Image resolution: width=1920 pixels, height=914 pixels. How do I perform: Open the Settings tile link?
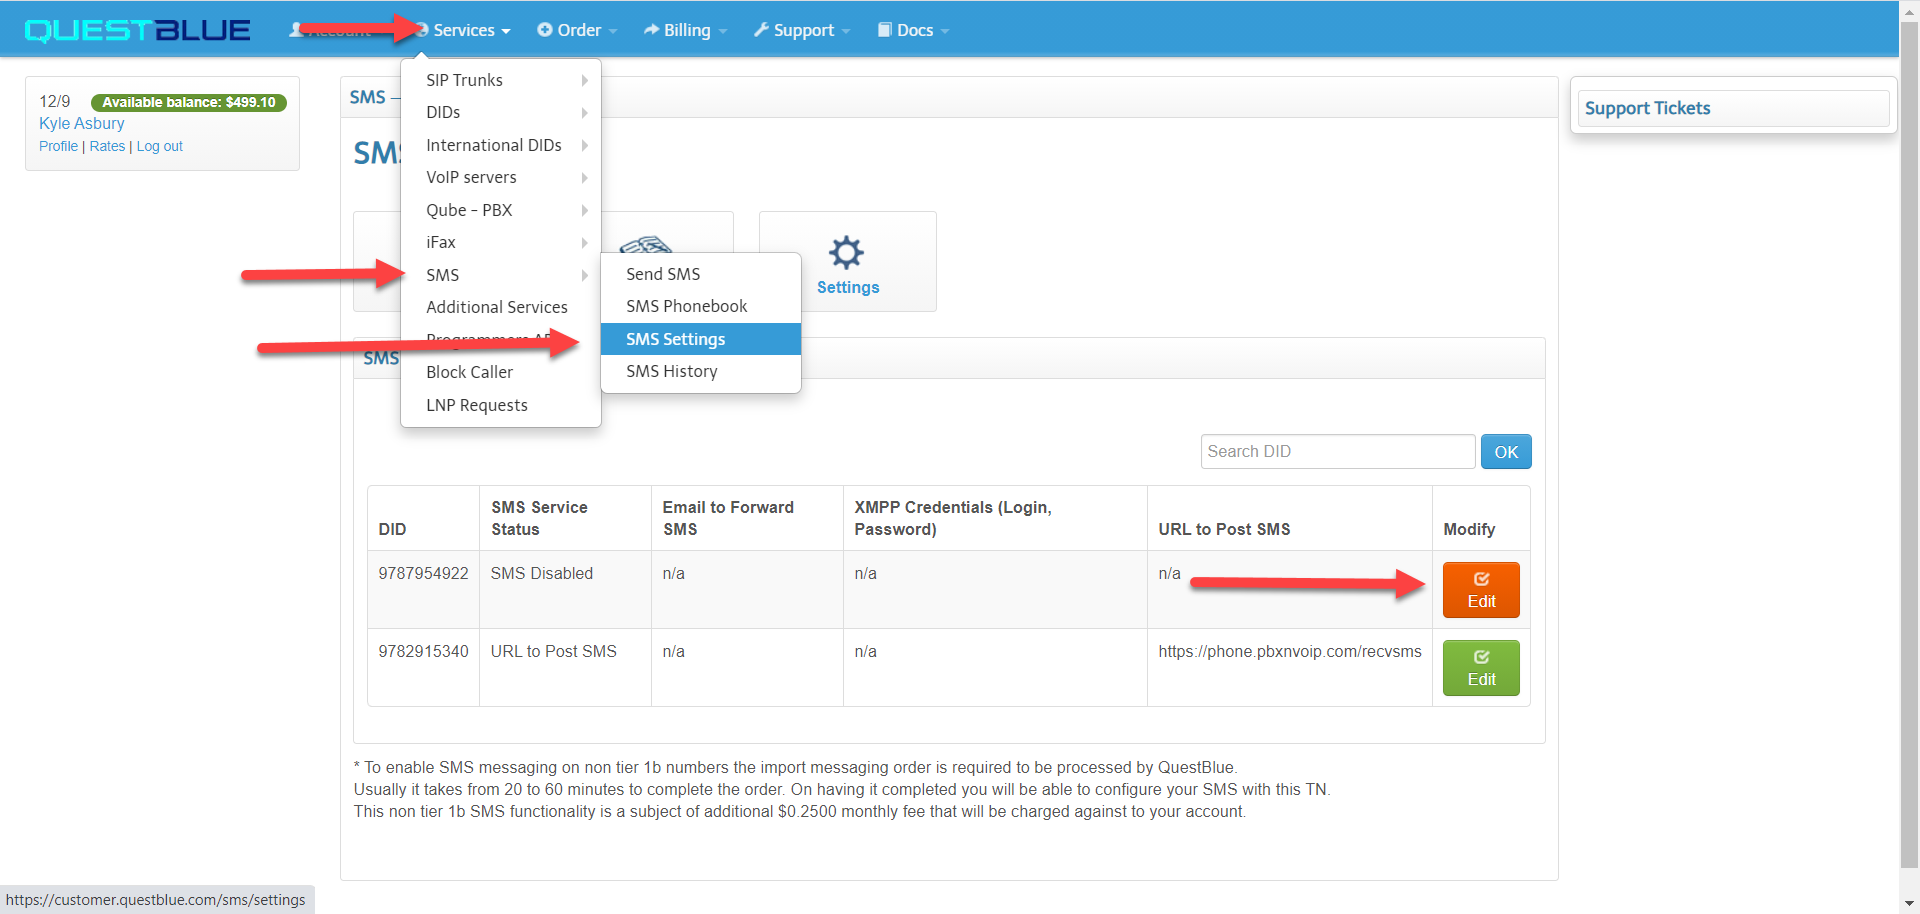[x=848, y=262]
